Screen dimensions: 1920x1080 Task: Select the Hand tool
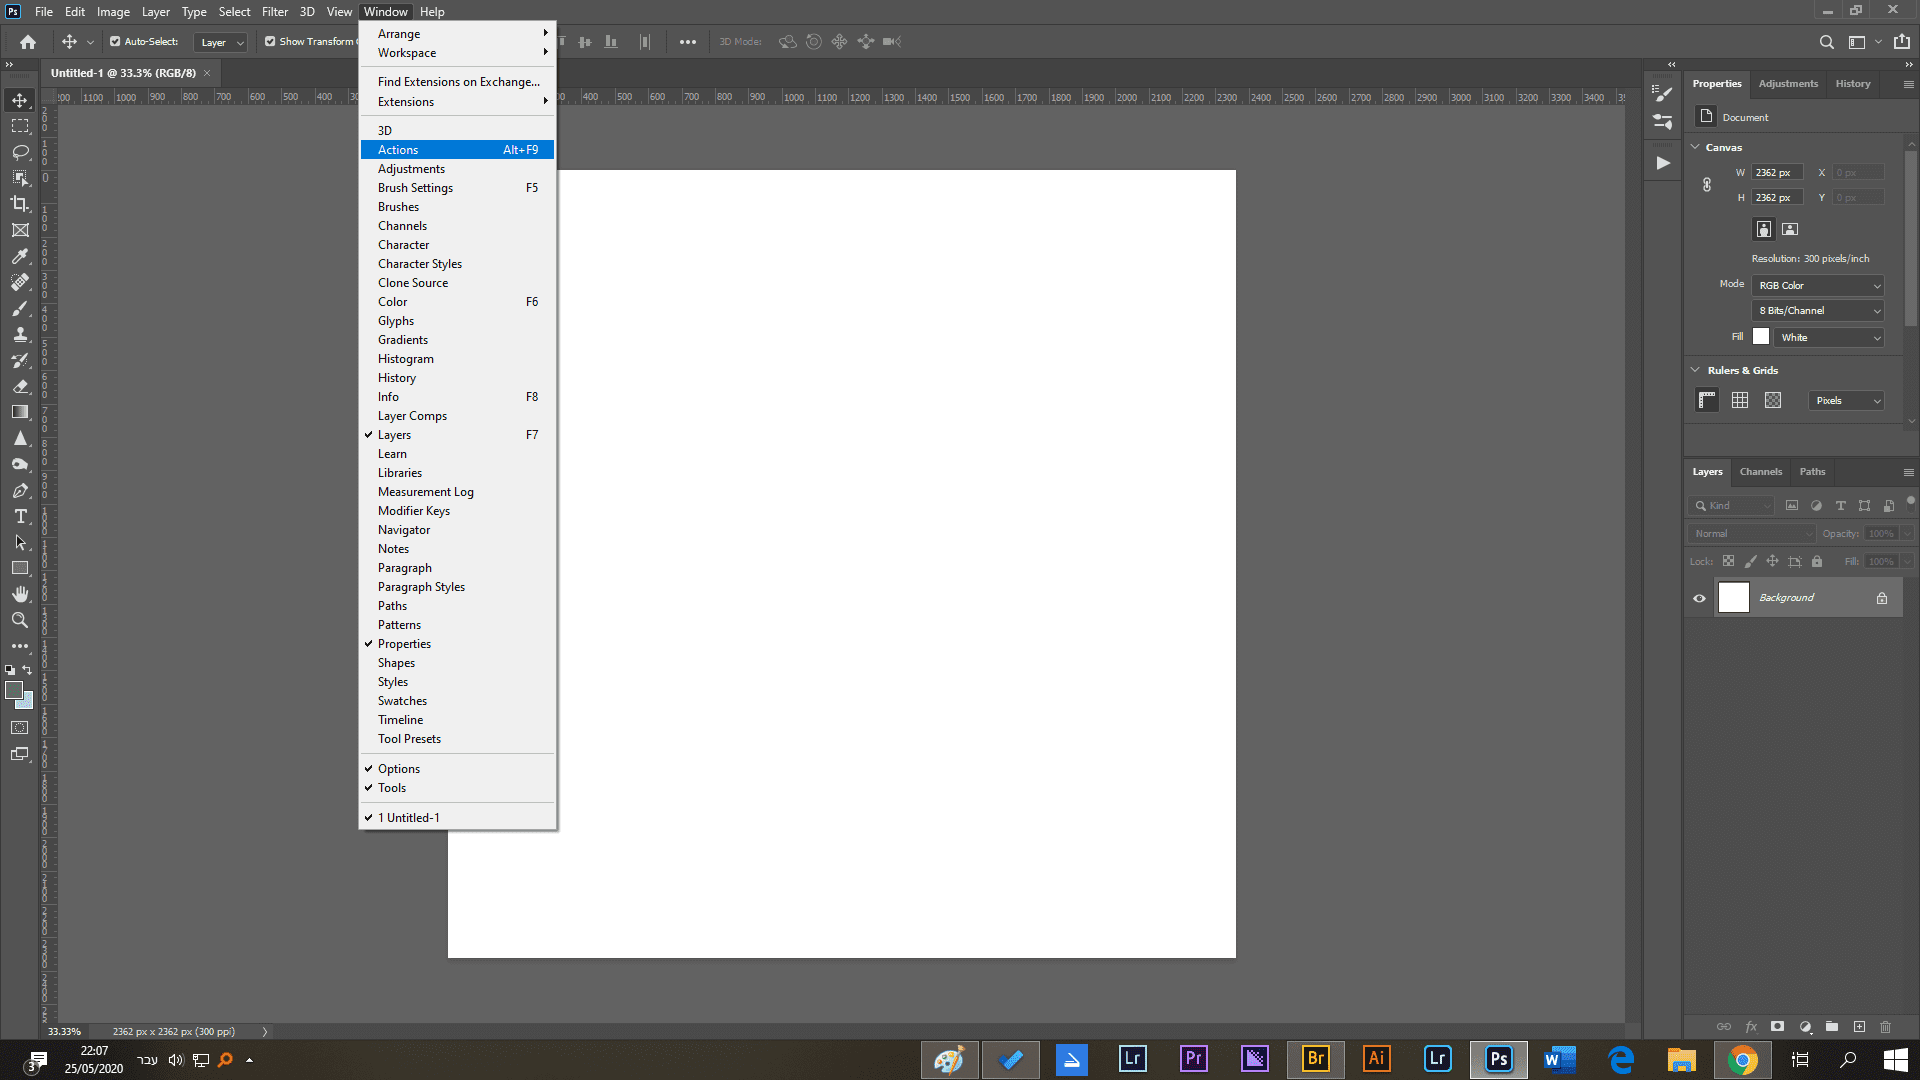(x=20, y=594)
